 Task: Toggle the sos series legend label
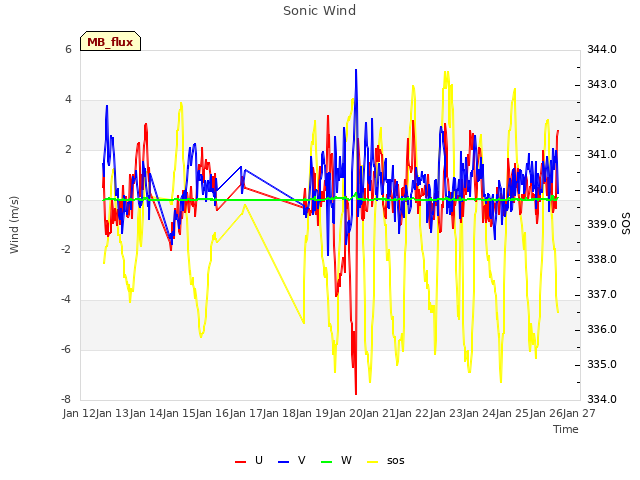[396, 461]
